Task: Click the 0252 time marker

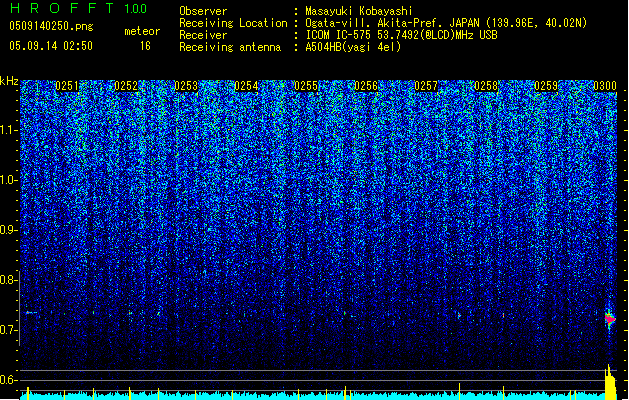Action: point(126,86)
